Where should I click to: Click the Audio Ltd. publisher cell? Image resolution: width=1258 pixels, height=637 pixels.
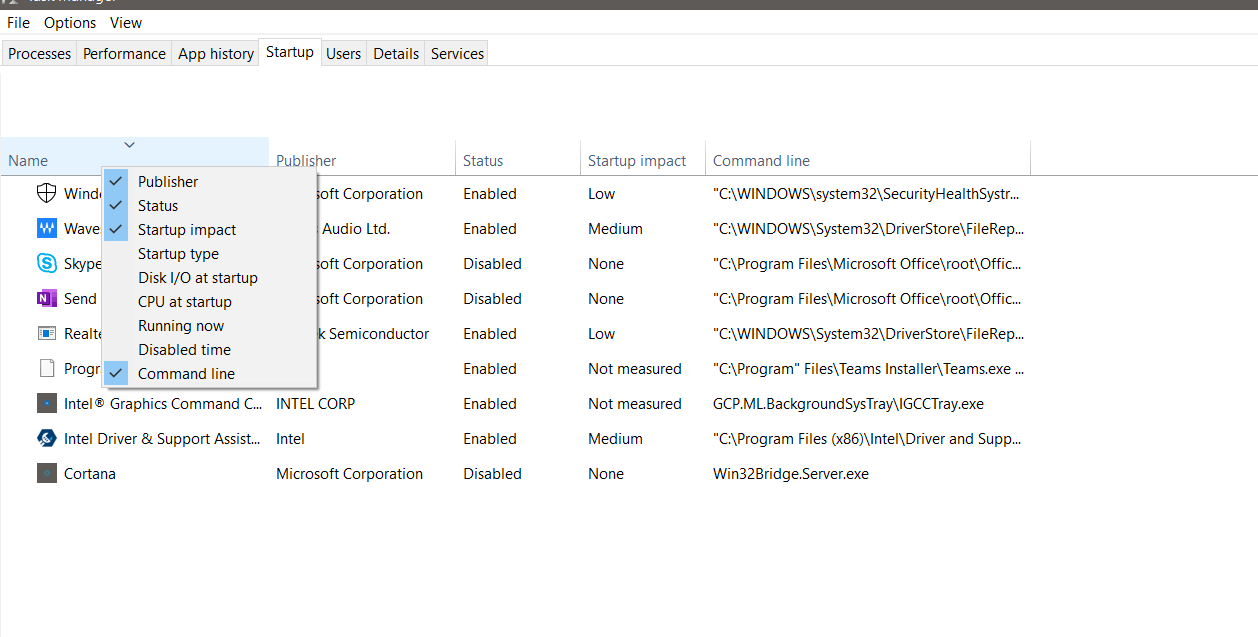[354, 228]
